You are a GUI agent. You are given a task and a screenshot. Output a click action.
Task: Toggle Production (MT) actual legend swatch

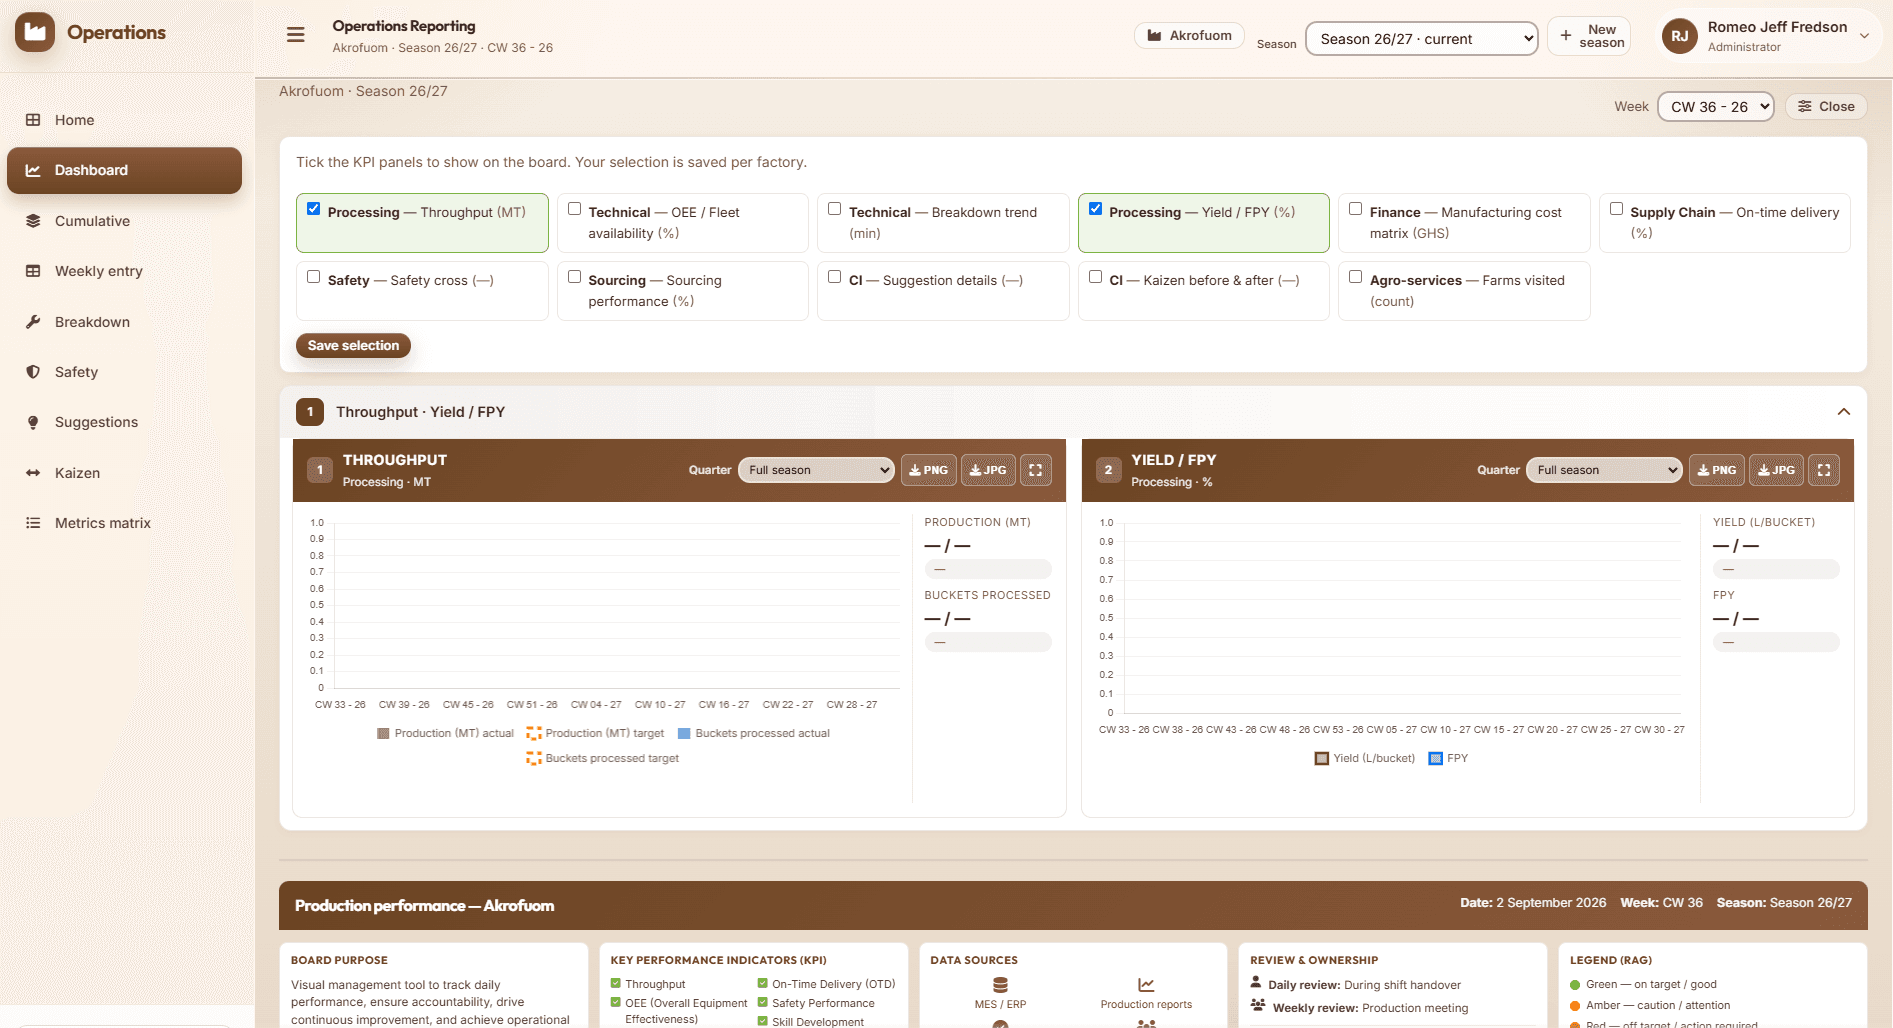click(383, 734)
